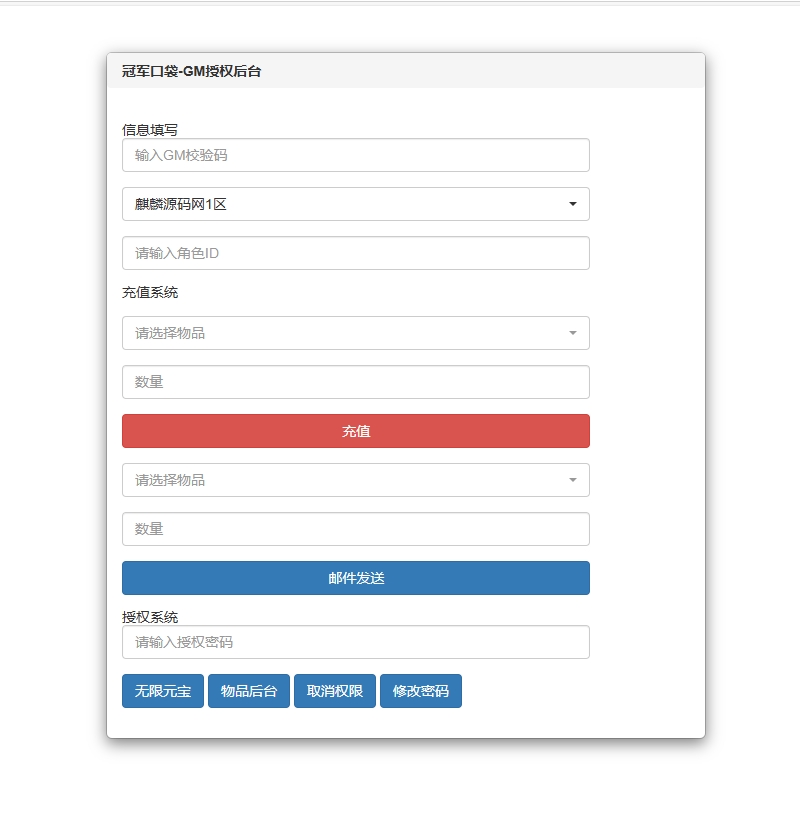Viewport: 800px width, 813px height.
Task: Click the 授权系统 section label
Action: (150, 617)
